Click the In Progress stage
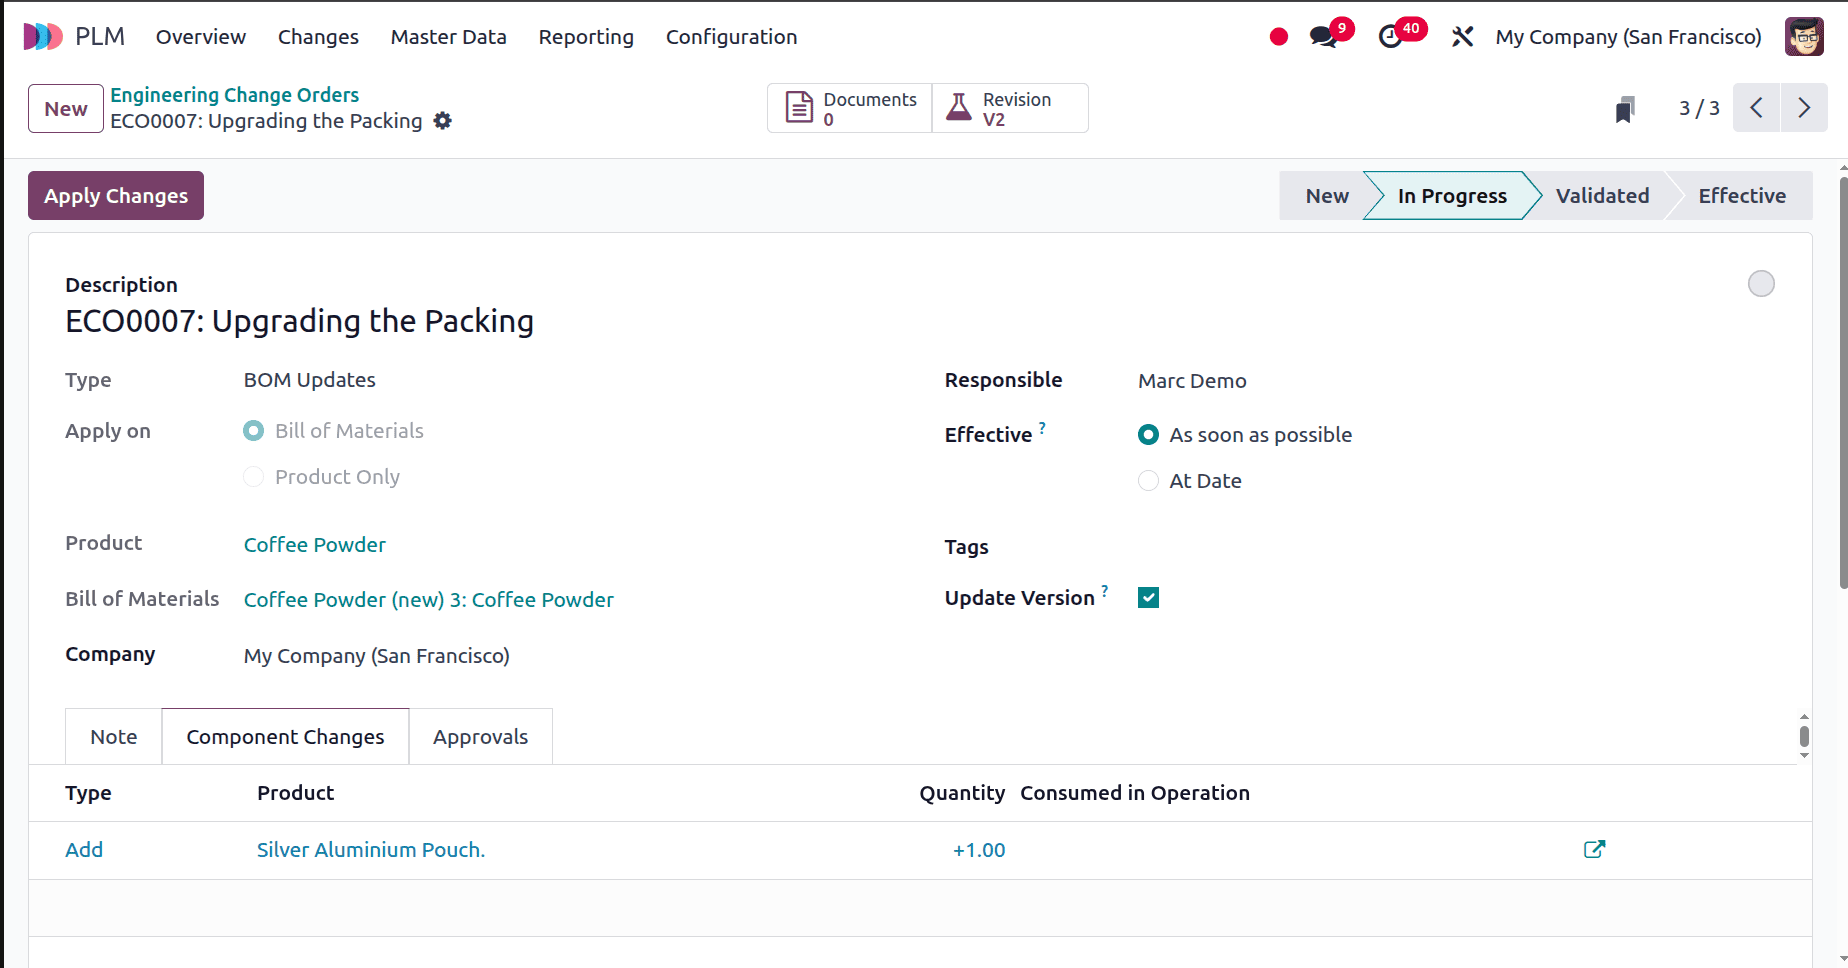The width and height of the screenshot is (1848, 968). point(1451,196)
